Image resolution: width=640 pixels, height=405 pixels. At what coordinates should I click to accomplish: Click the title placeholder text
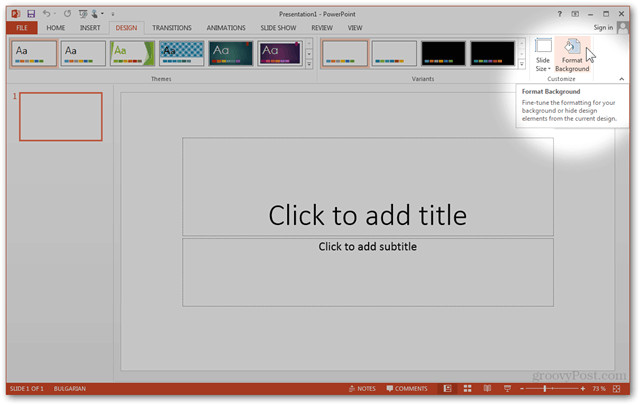pyautogui.click(x=367, y=214)
